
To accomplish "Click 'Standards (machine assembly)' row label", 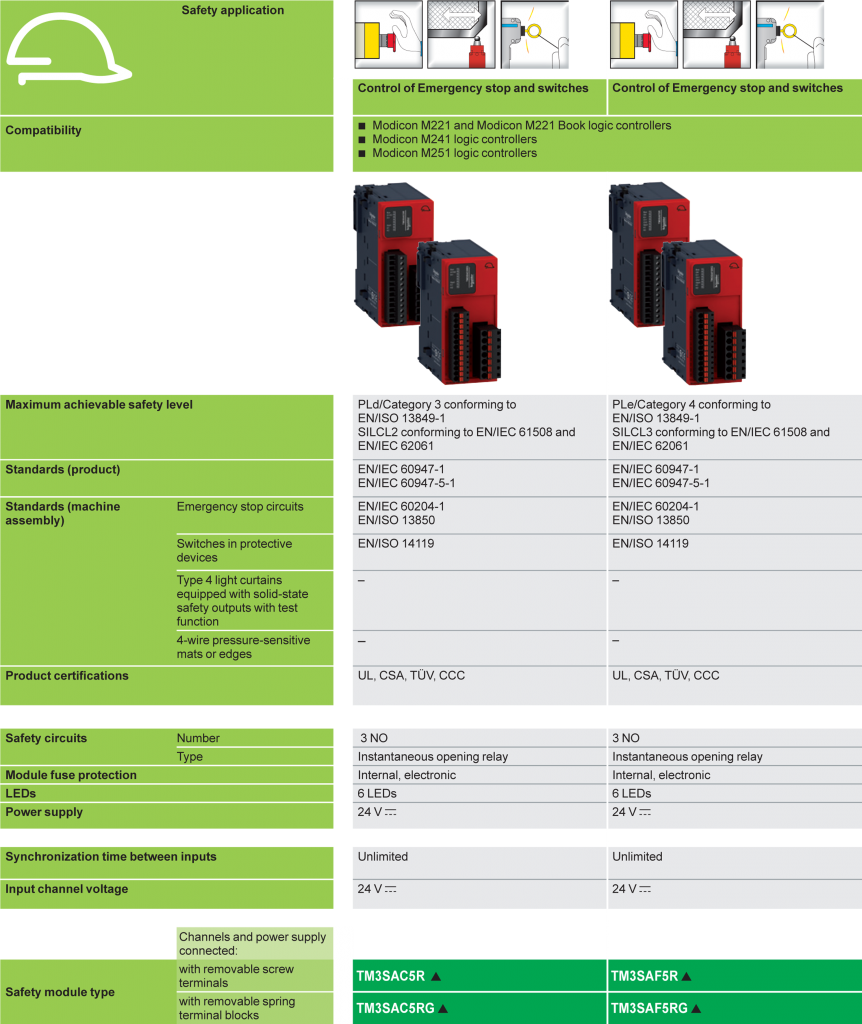I will 63,513.
